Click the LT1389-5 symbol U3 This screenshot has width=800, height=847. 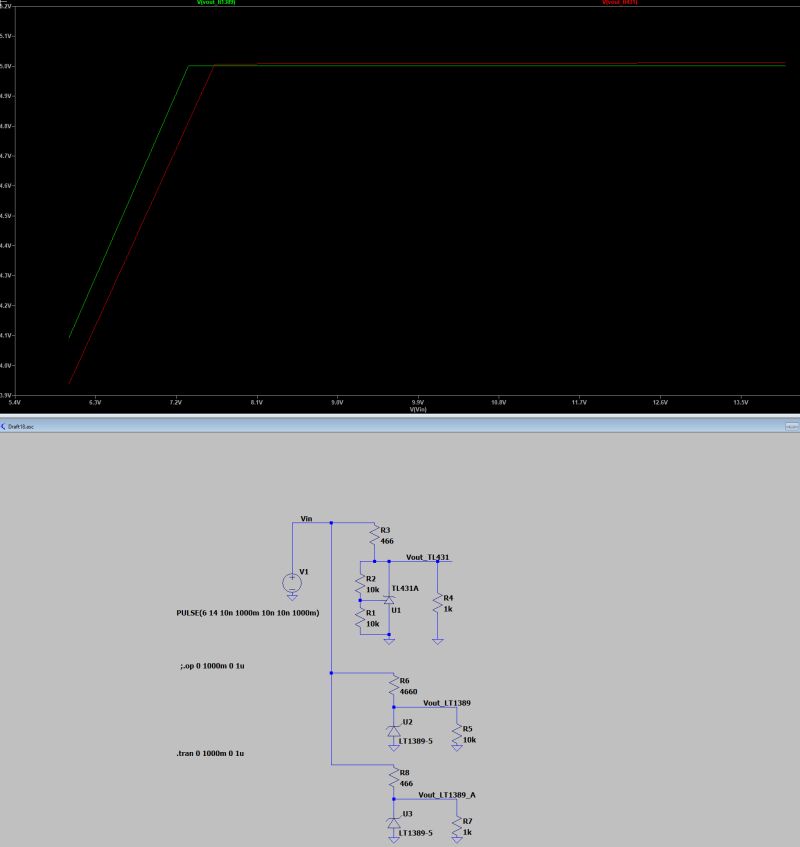[394, 825]
